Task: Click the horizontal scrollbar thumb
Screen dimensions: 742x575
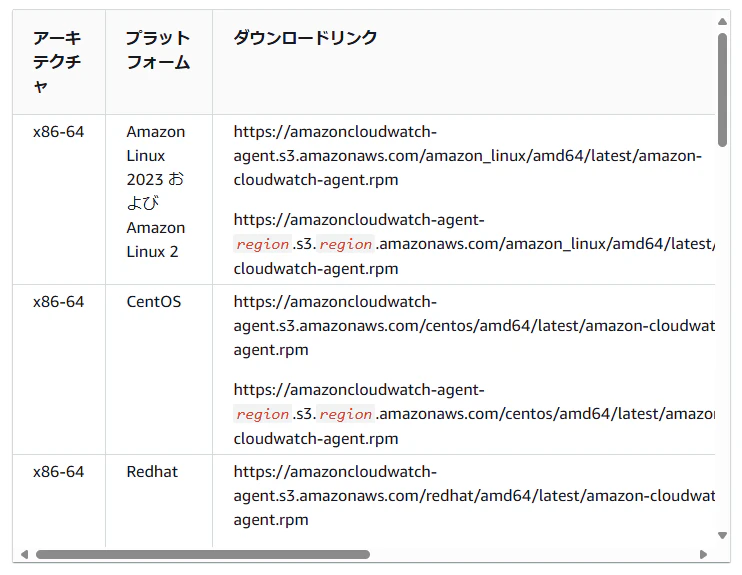Action: click(203, 554)
